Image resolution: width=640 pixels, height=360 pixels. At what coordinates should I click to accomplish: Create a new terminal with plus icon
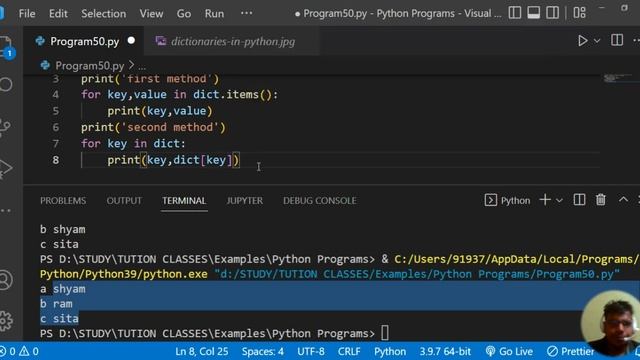545,200
